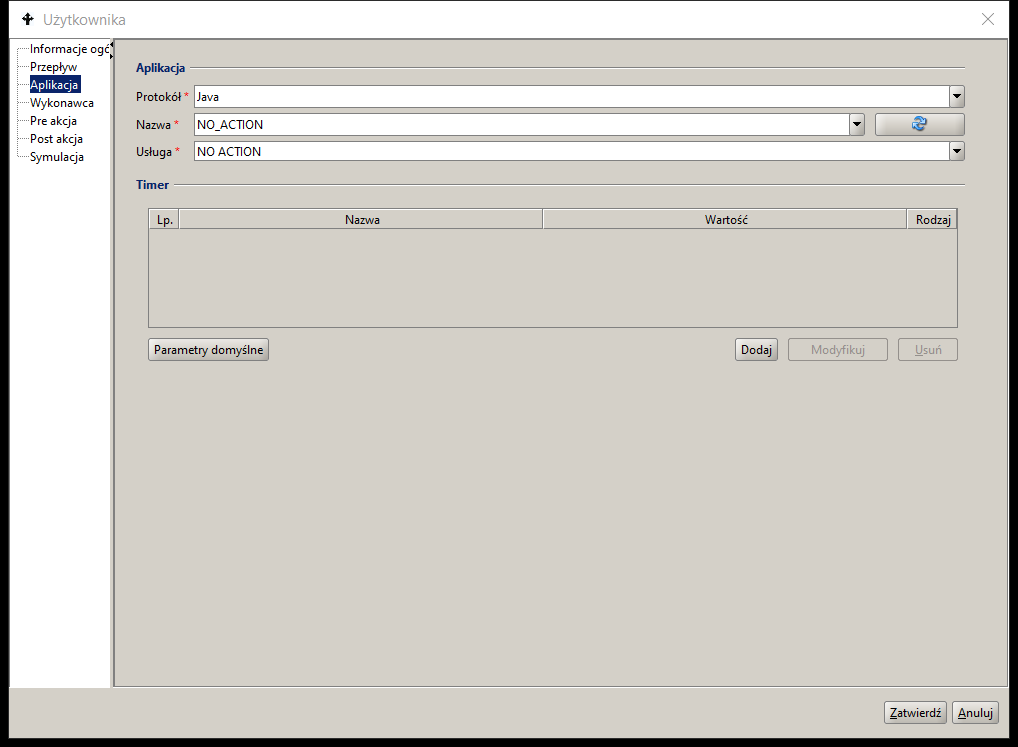
Task: Confirm with the Zatwierdź button
Action: [915, 713]
